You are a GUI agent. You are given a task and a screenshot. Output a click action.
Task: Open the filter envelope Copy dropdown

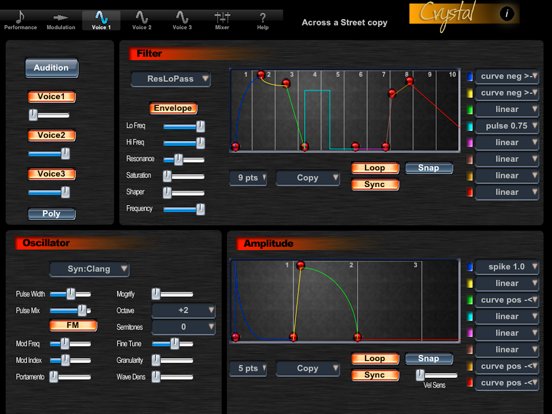pyautogui.click(x=308, y=178)
